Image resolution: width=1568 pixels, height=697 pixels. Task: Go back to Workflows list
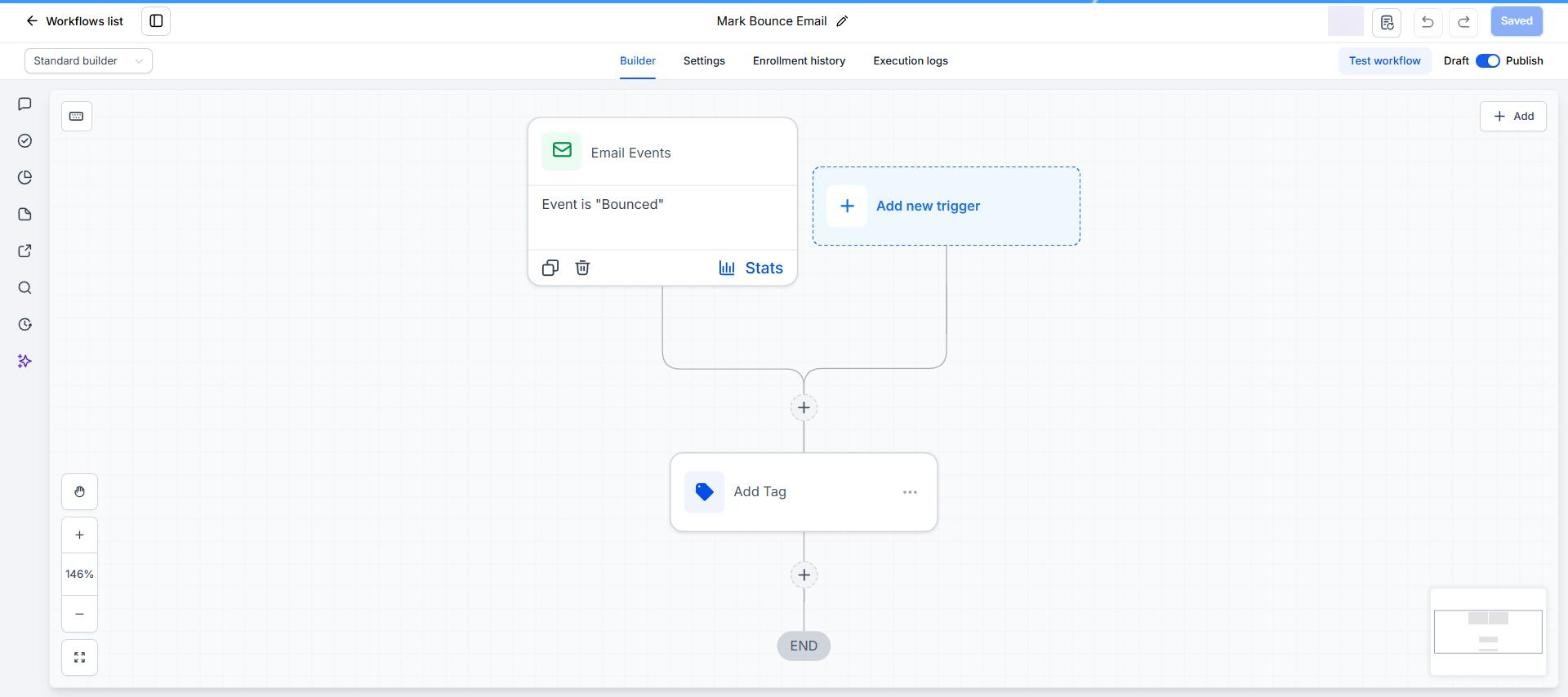click(75, 21)
